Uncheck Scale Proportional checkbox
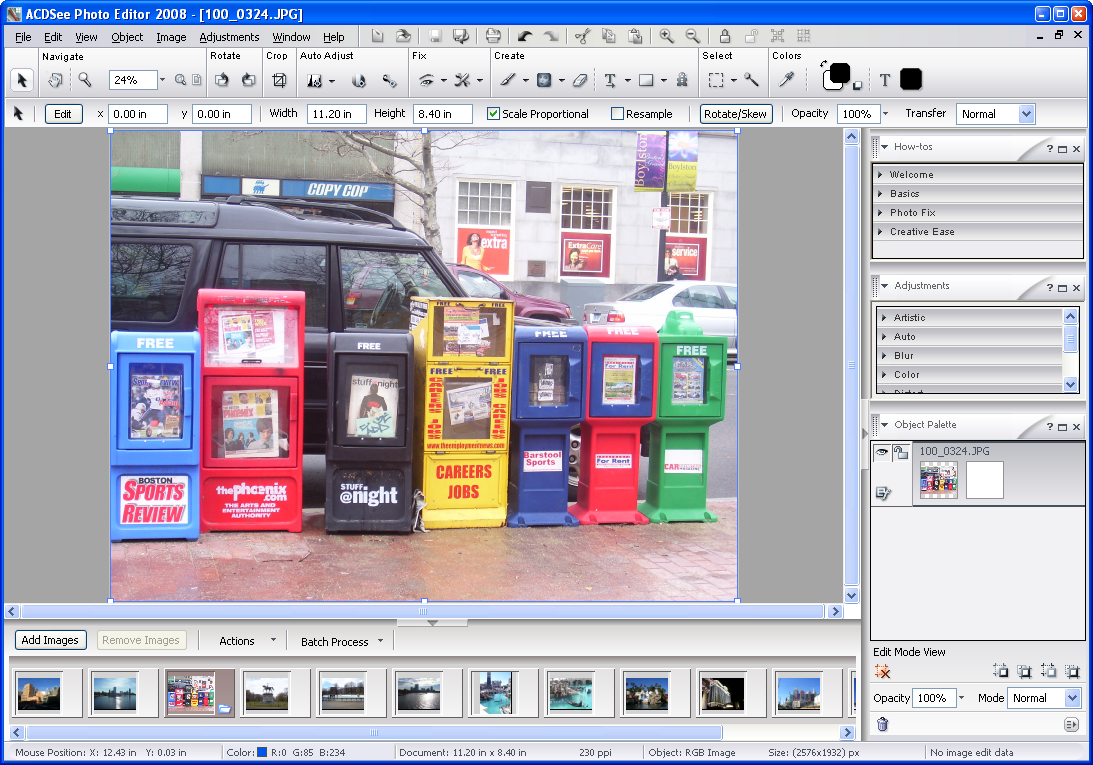This screenshot has width=1093, height=765. point(493,114)
